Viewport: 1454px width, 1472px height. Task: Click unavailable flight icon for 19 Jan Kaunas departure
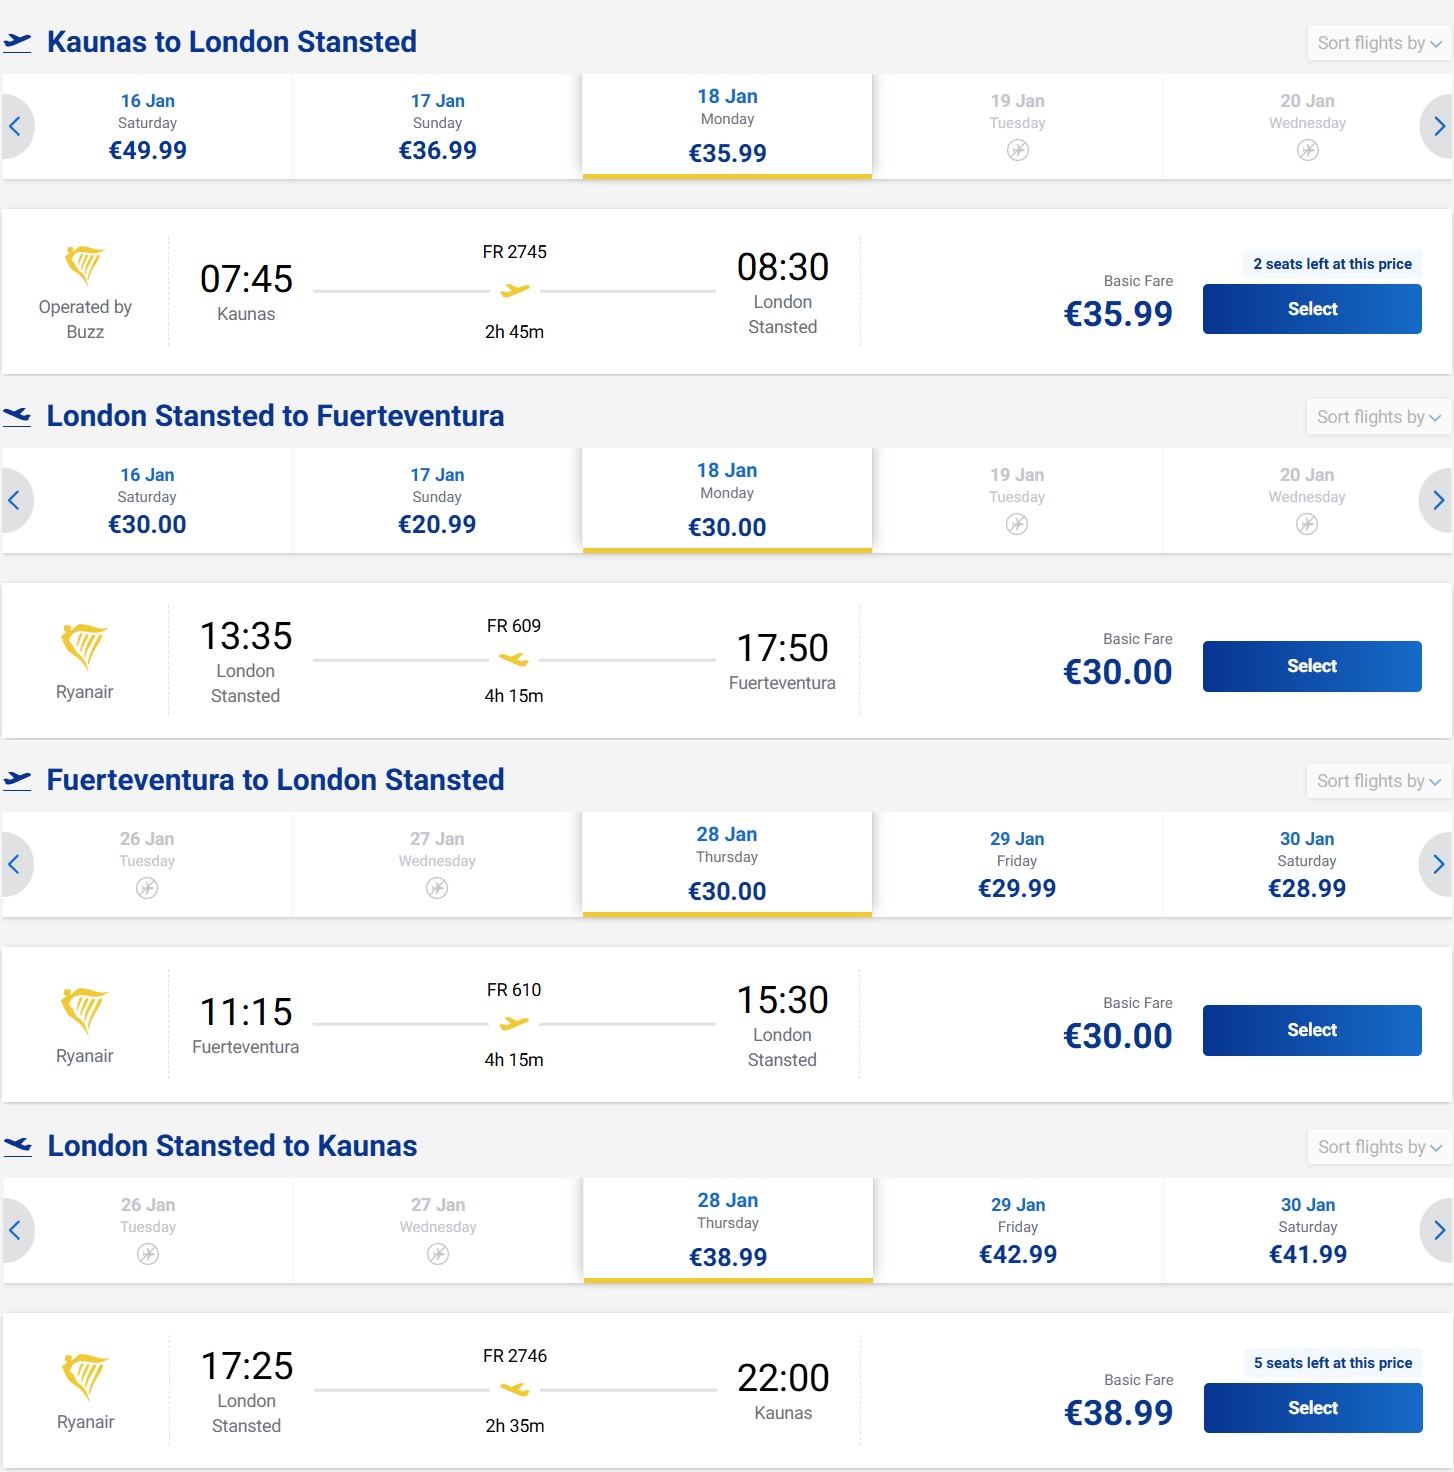pos(1017,150)
